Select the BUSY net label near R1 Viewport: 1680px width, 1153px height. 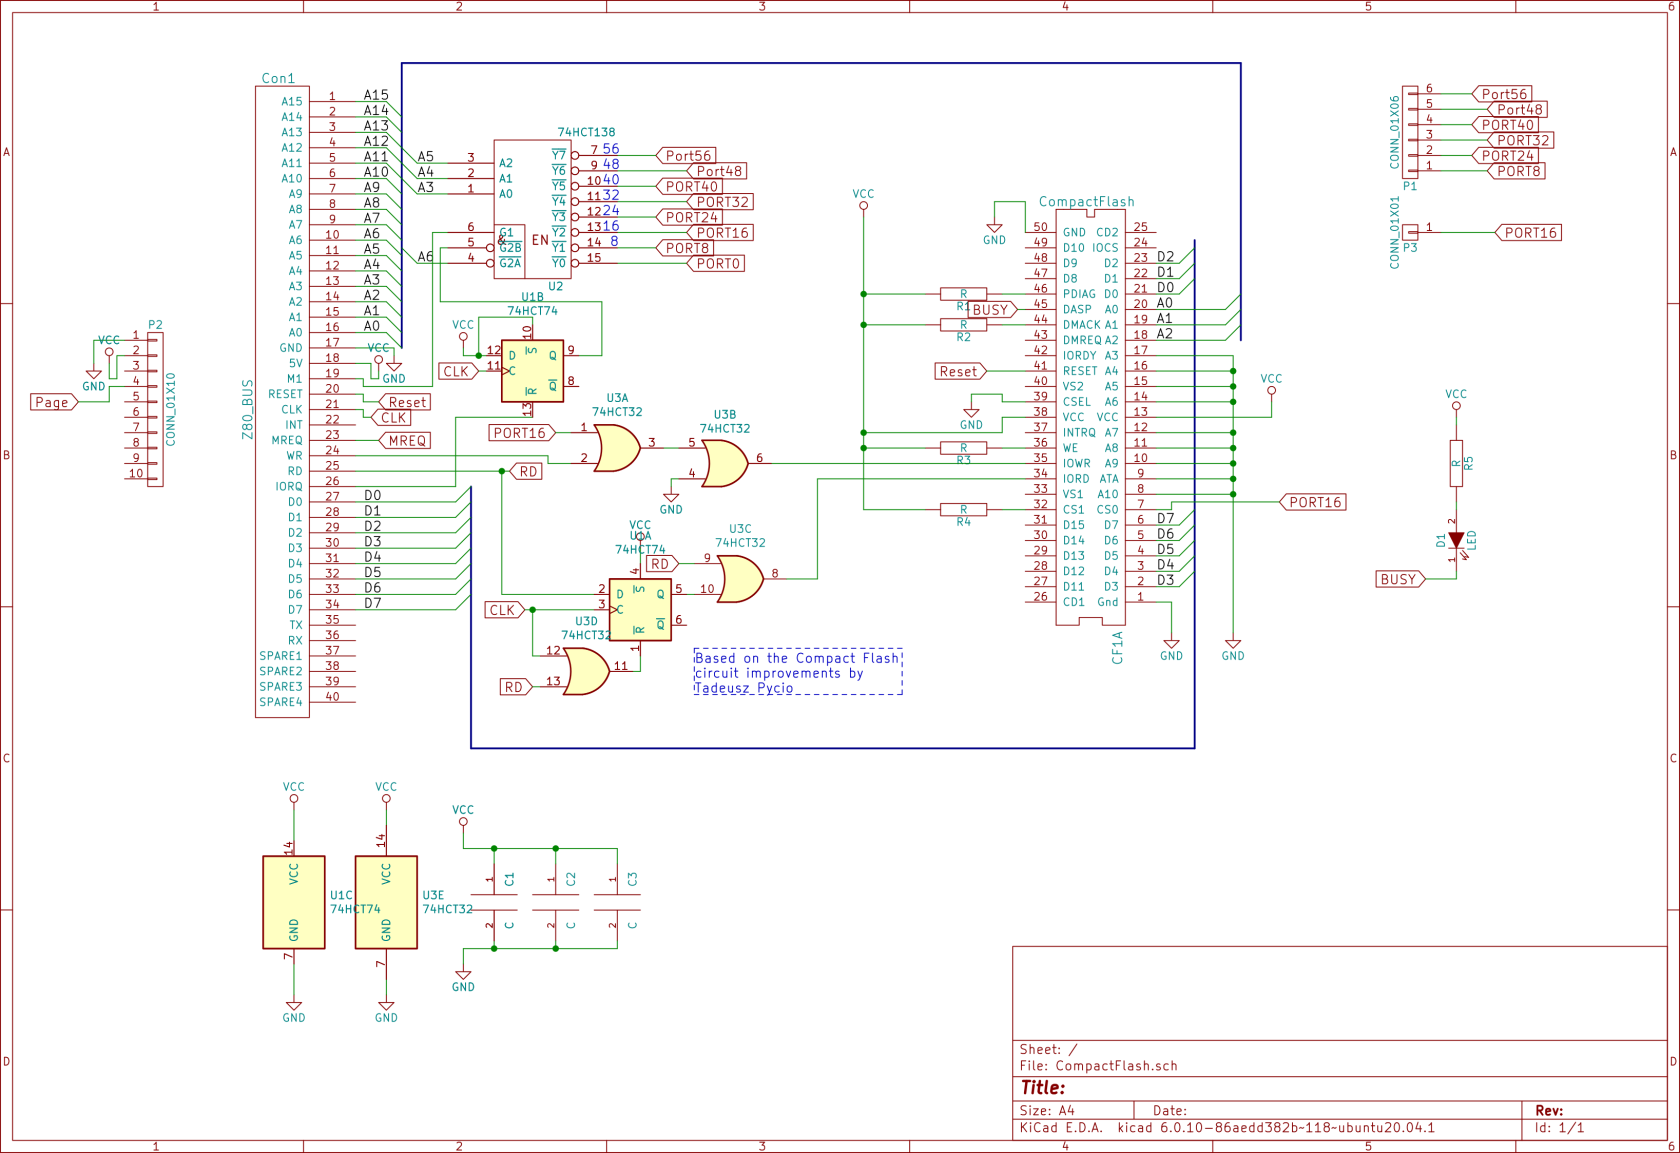(992, 309)
